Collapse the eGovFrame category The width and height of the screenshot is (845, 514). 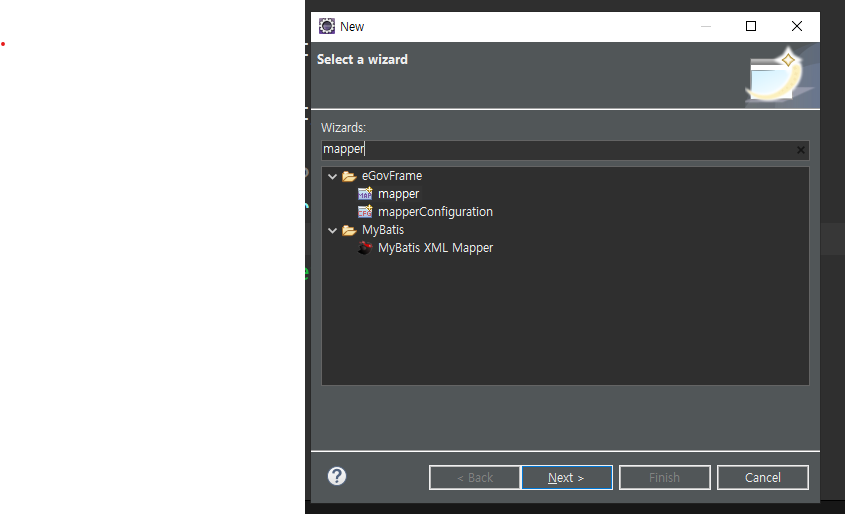(333, 176)
